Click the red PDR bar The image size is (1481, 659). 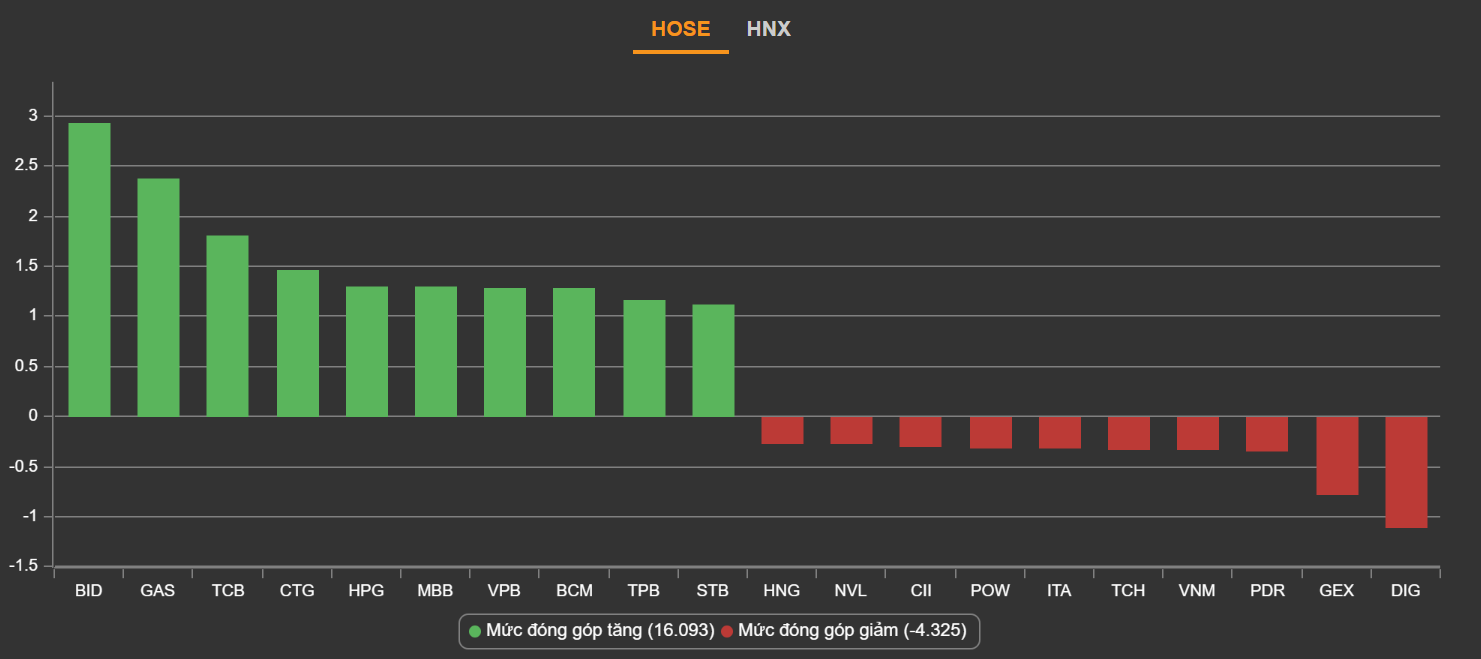coord(1267,434)
